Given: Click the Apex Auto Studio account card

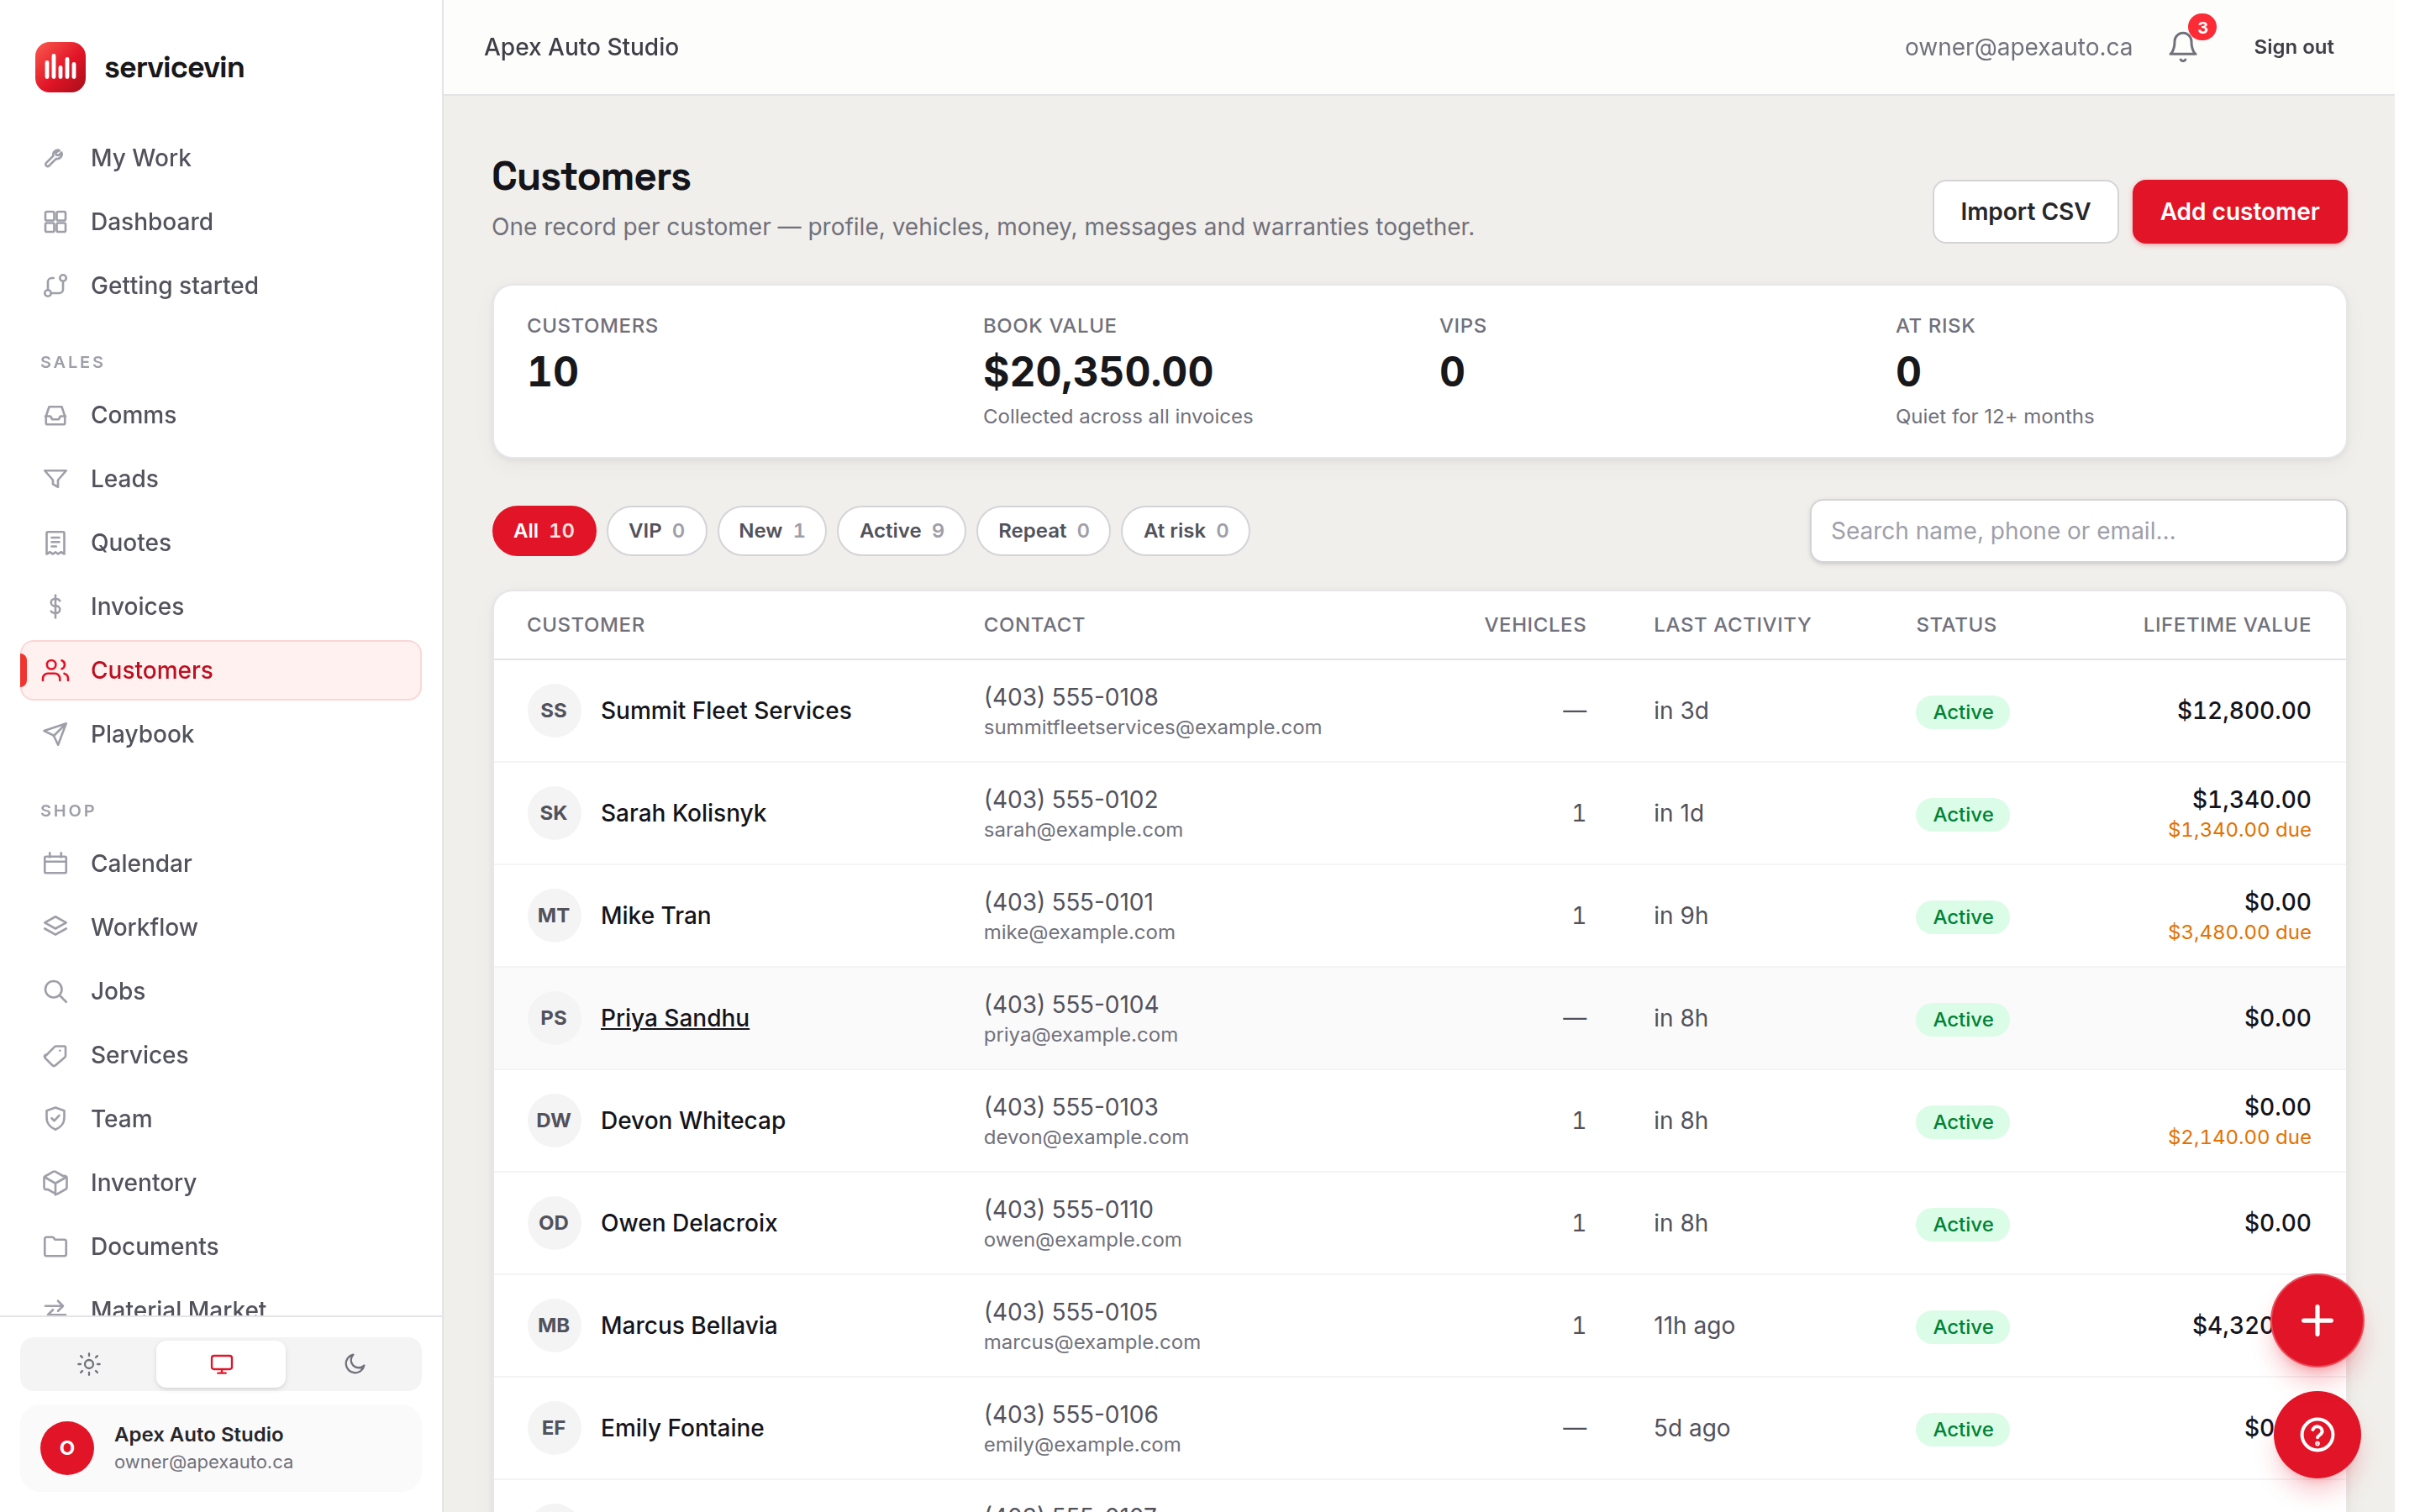Looking at the screenshot, I should click(221, 1448).
